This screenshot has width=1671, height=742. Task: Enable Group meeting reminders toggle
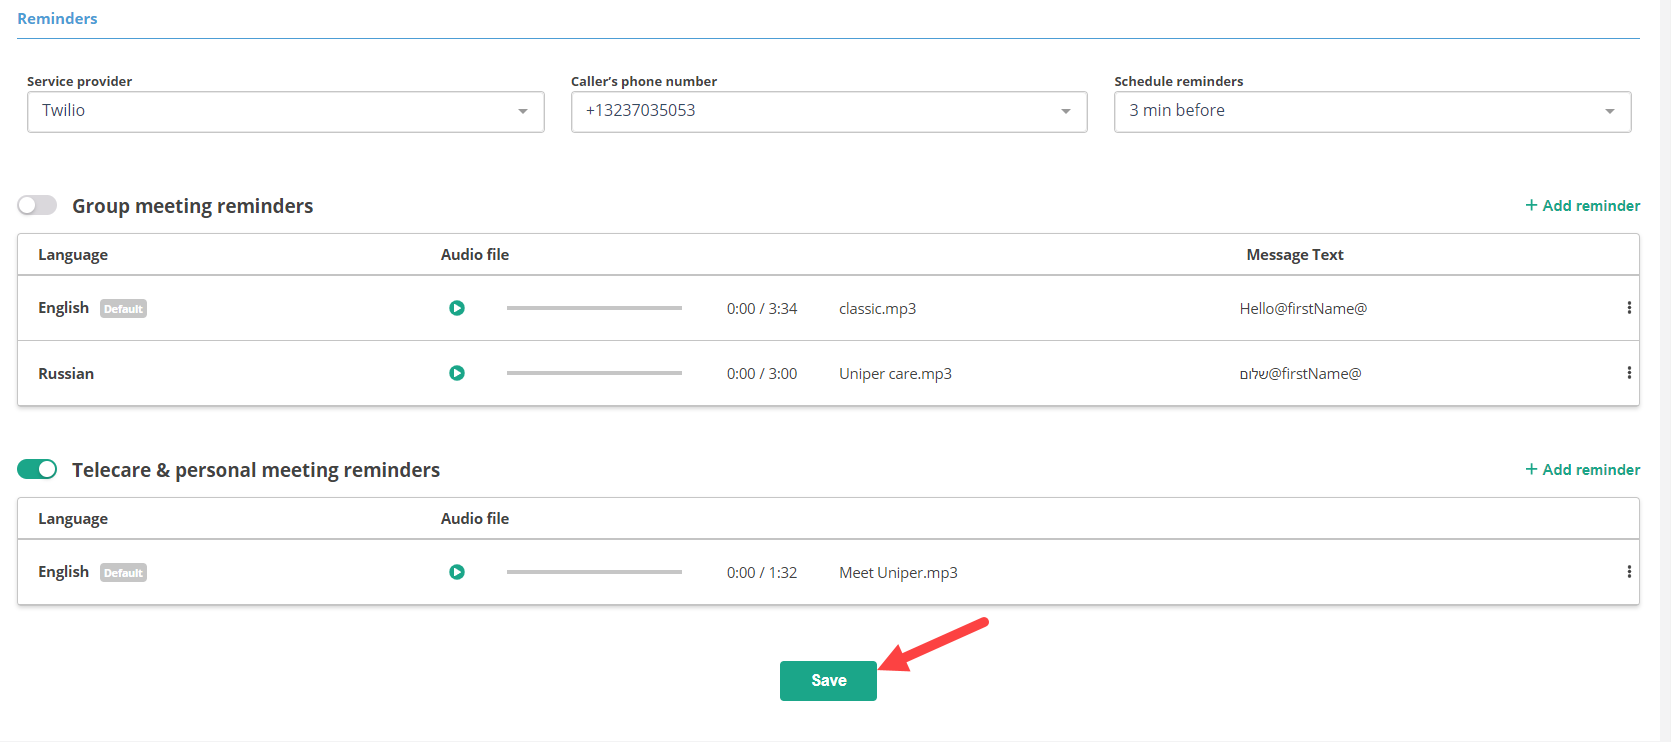[x=37, y=205]
